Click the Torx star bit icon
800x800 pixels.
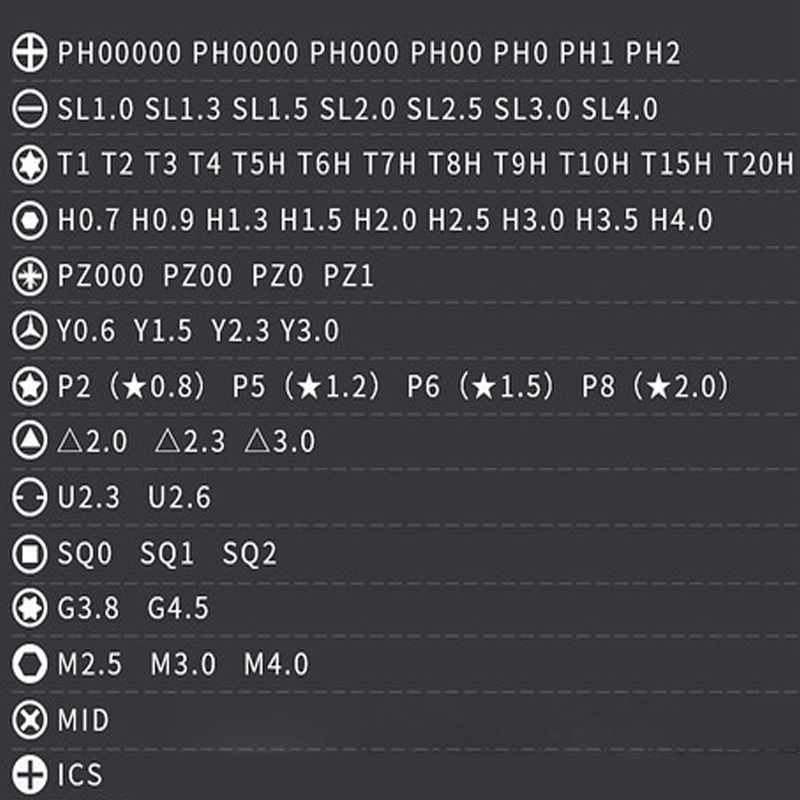tap(30, 164)
